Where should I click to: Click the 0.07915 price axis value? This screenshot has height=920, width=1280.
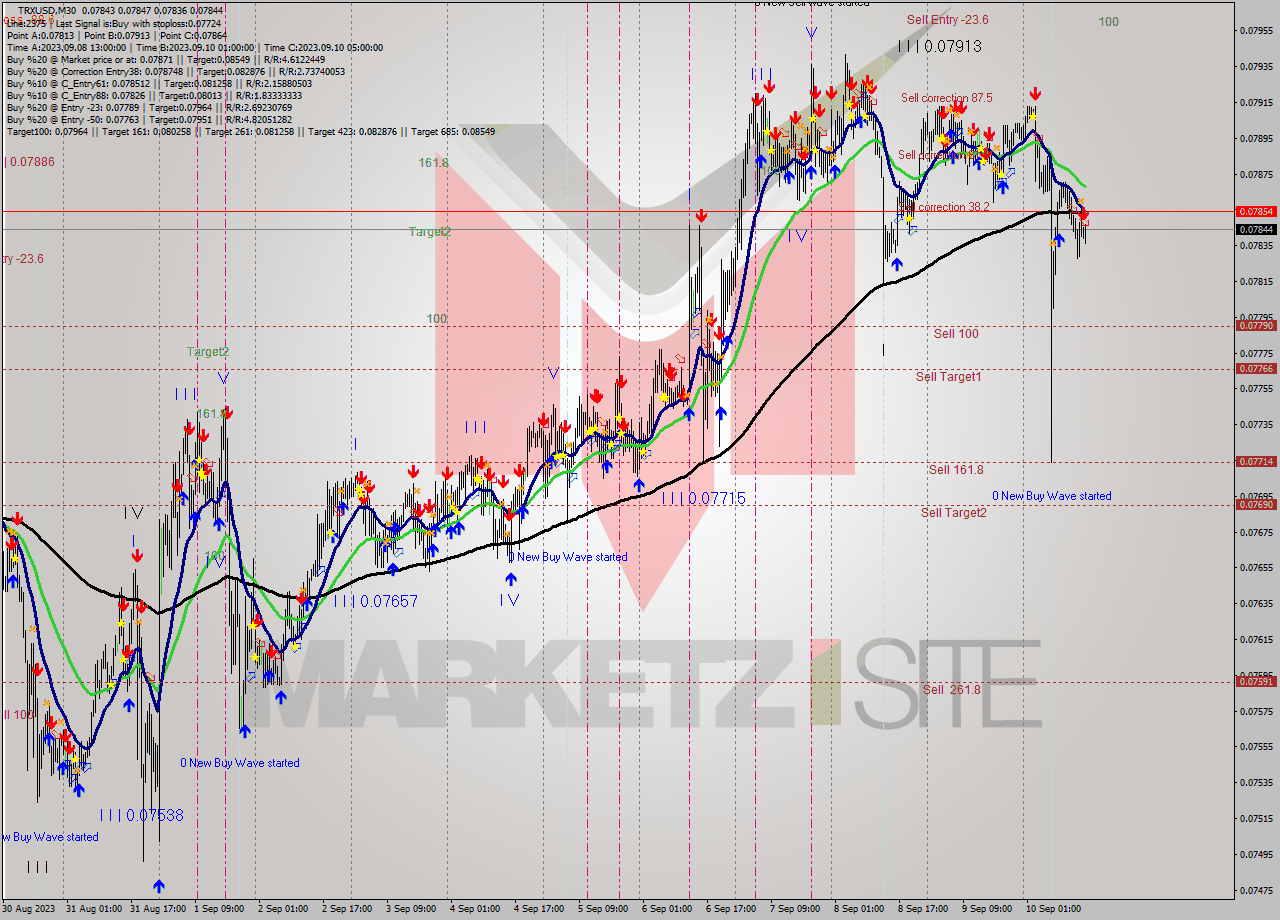[1256, 102]
